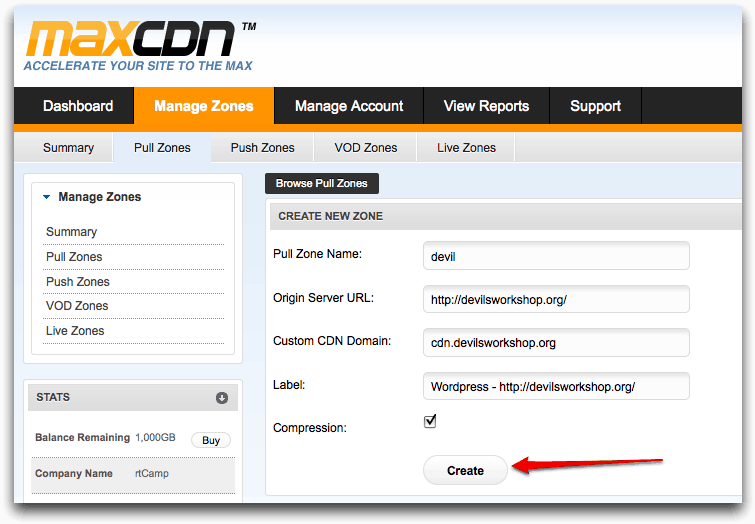
Task: Collapse the Manage Zones sidebar triangle
Action: (47, 197)
